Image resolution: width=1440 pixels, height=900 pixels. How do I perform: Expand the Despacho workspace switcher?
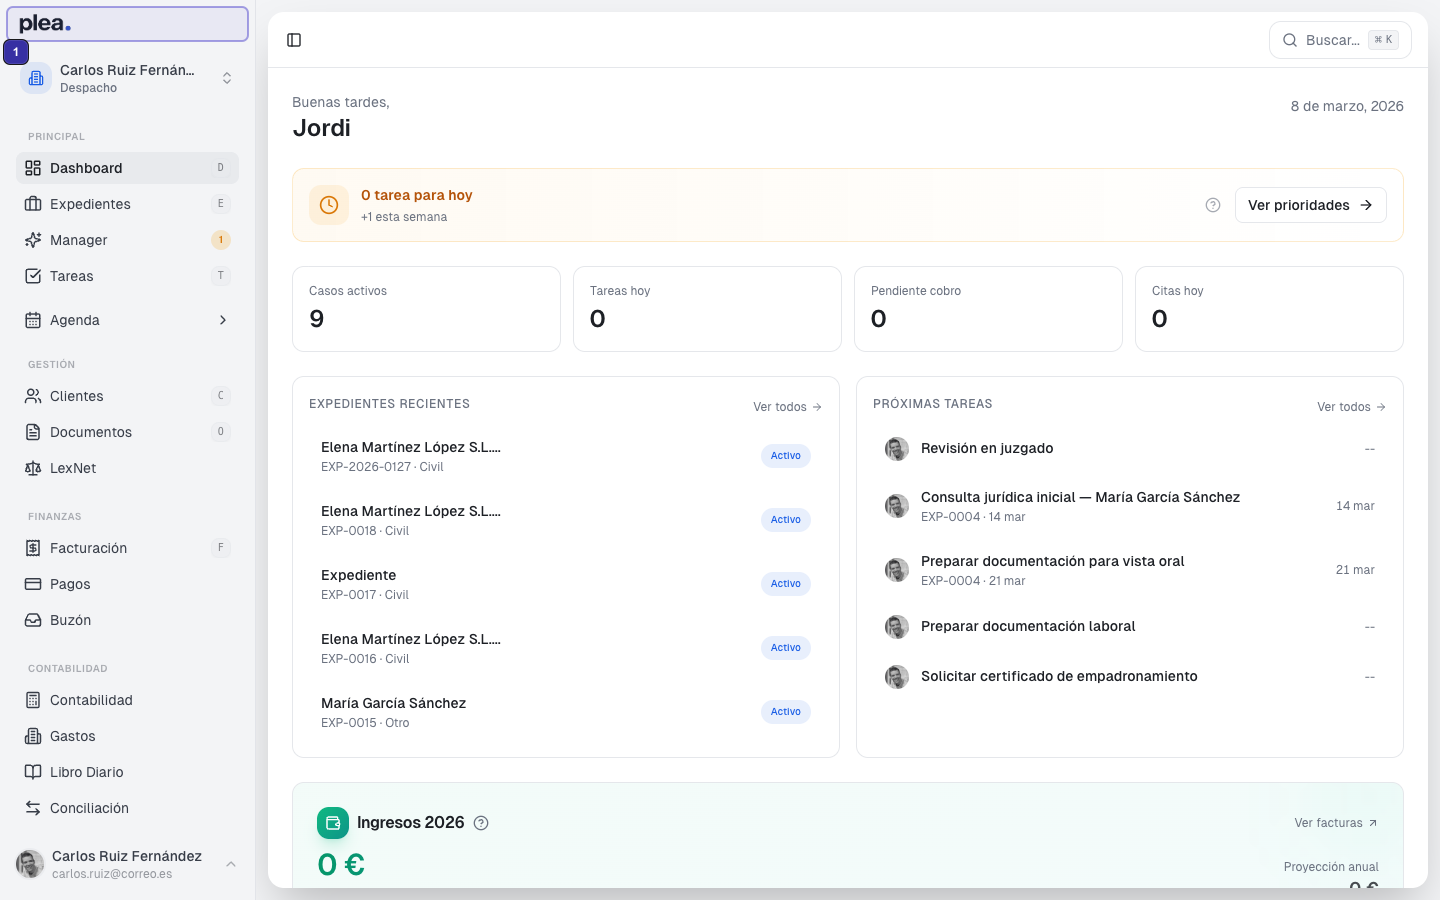(x=127, y=78)
